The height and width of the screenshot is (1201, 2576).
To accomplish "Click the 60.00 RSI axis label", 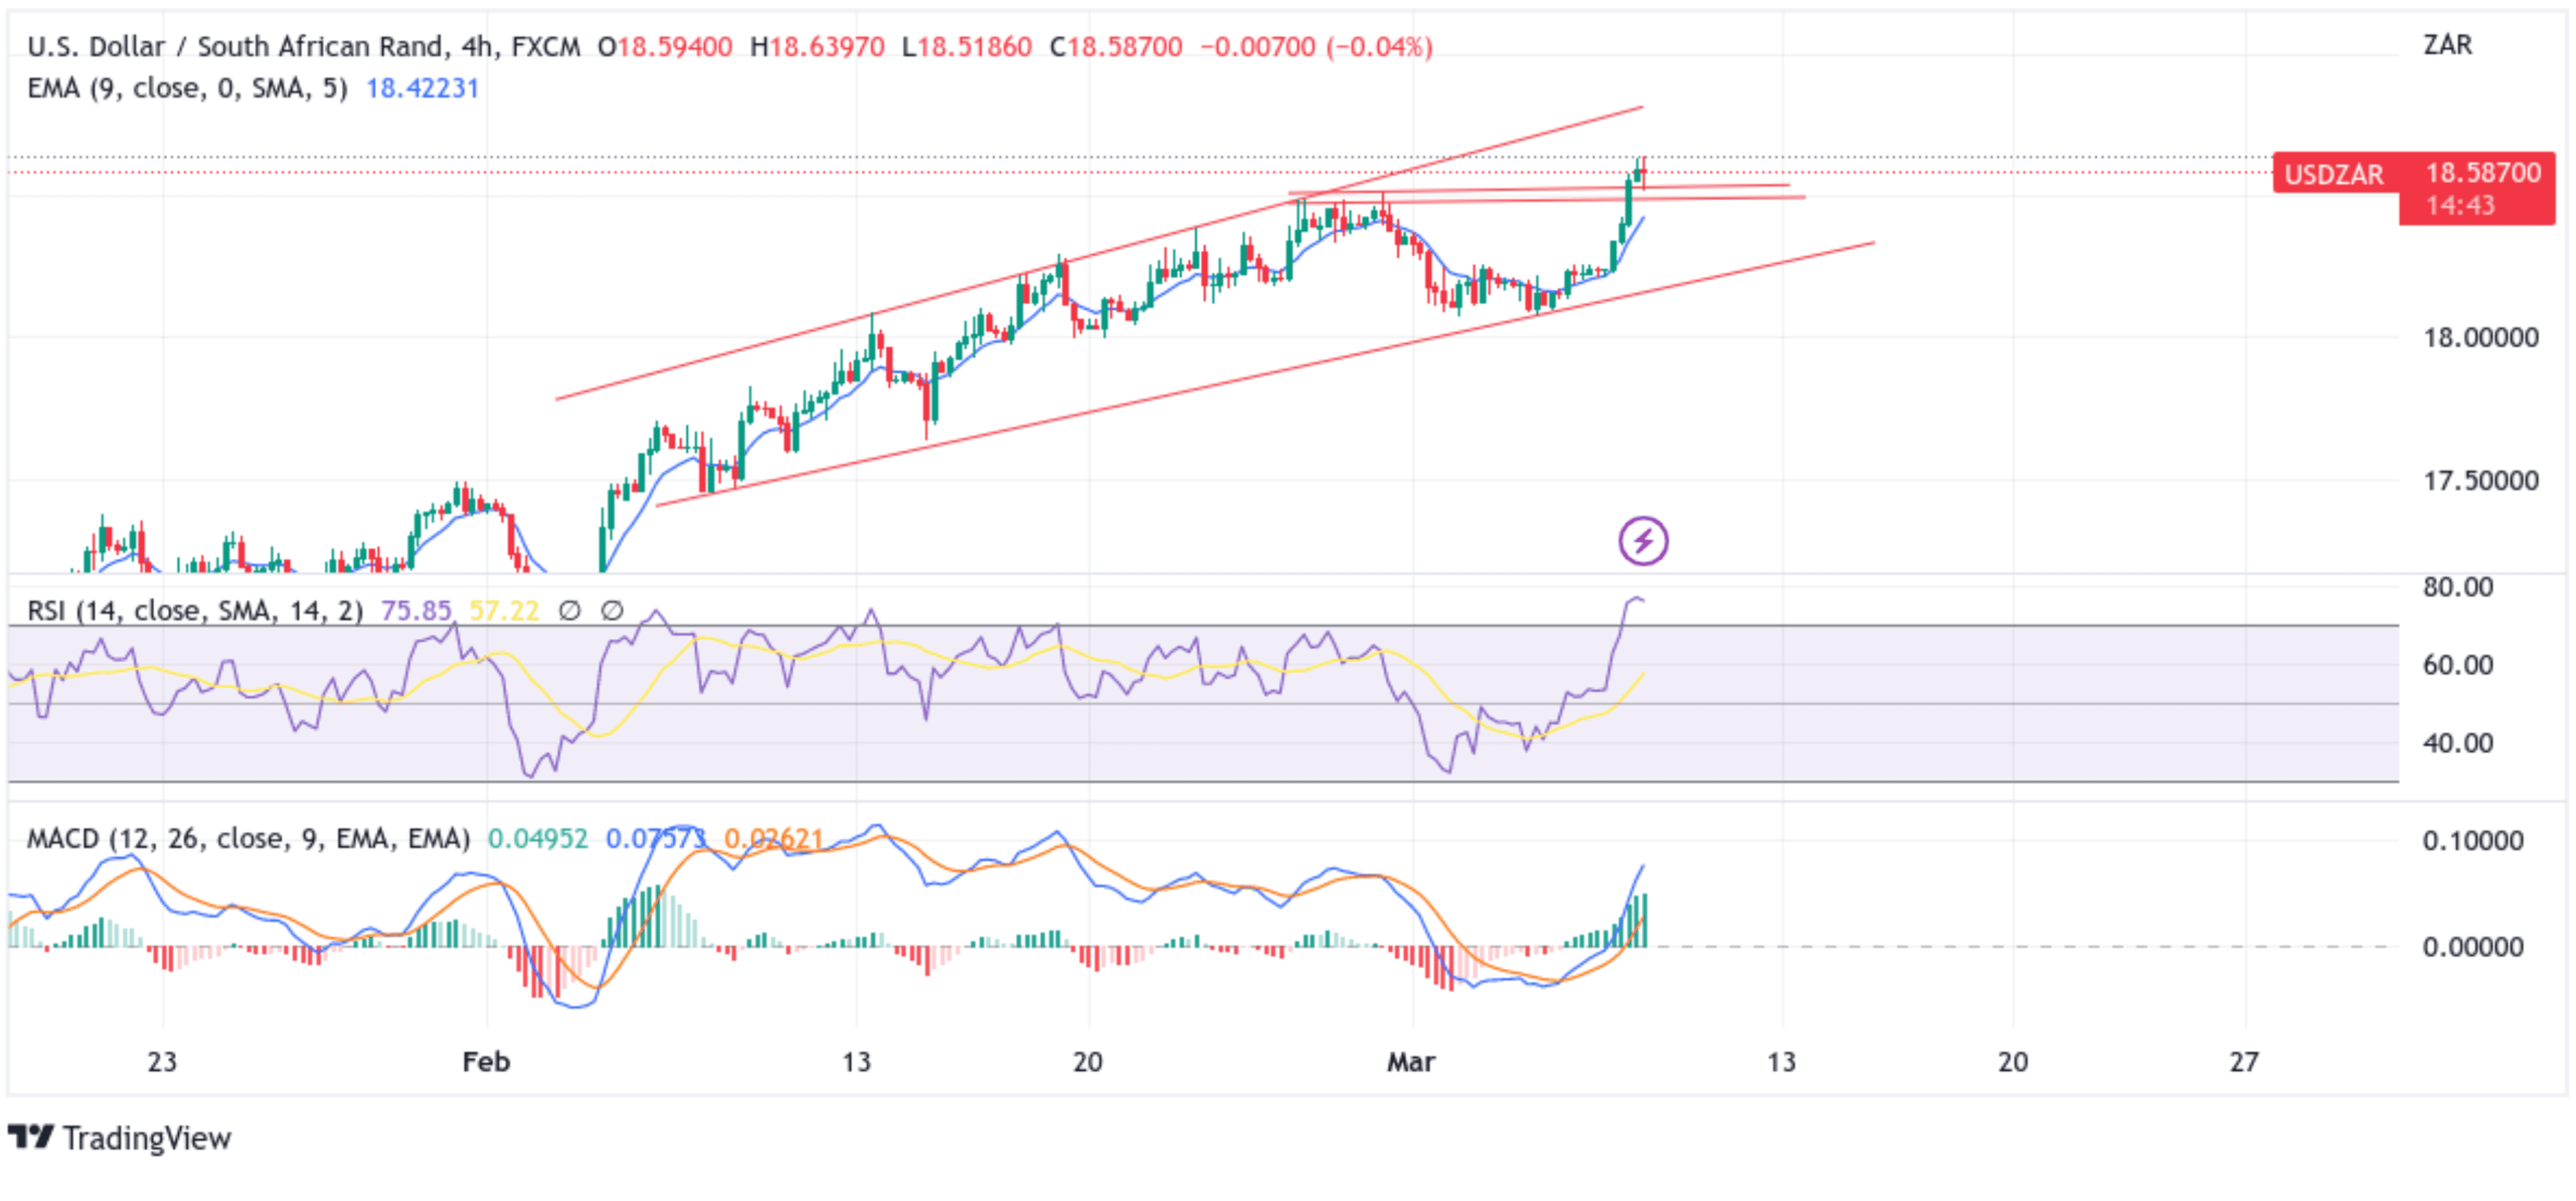I will 2458,665.
